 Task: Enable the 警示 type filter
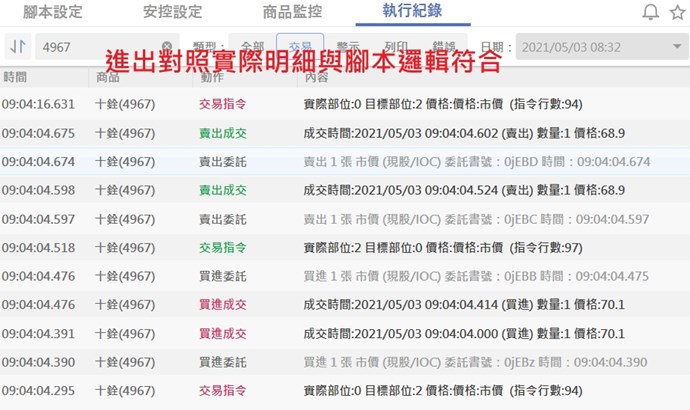[348, 47]
